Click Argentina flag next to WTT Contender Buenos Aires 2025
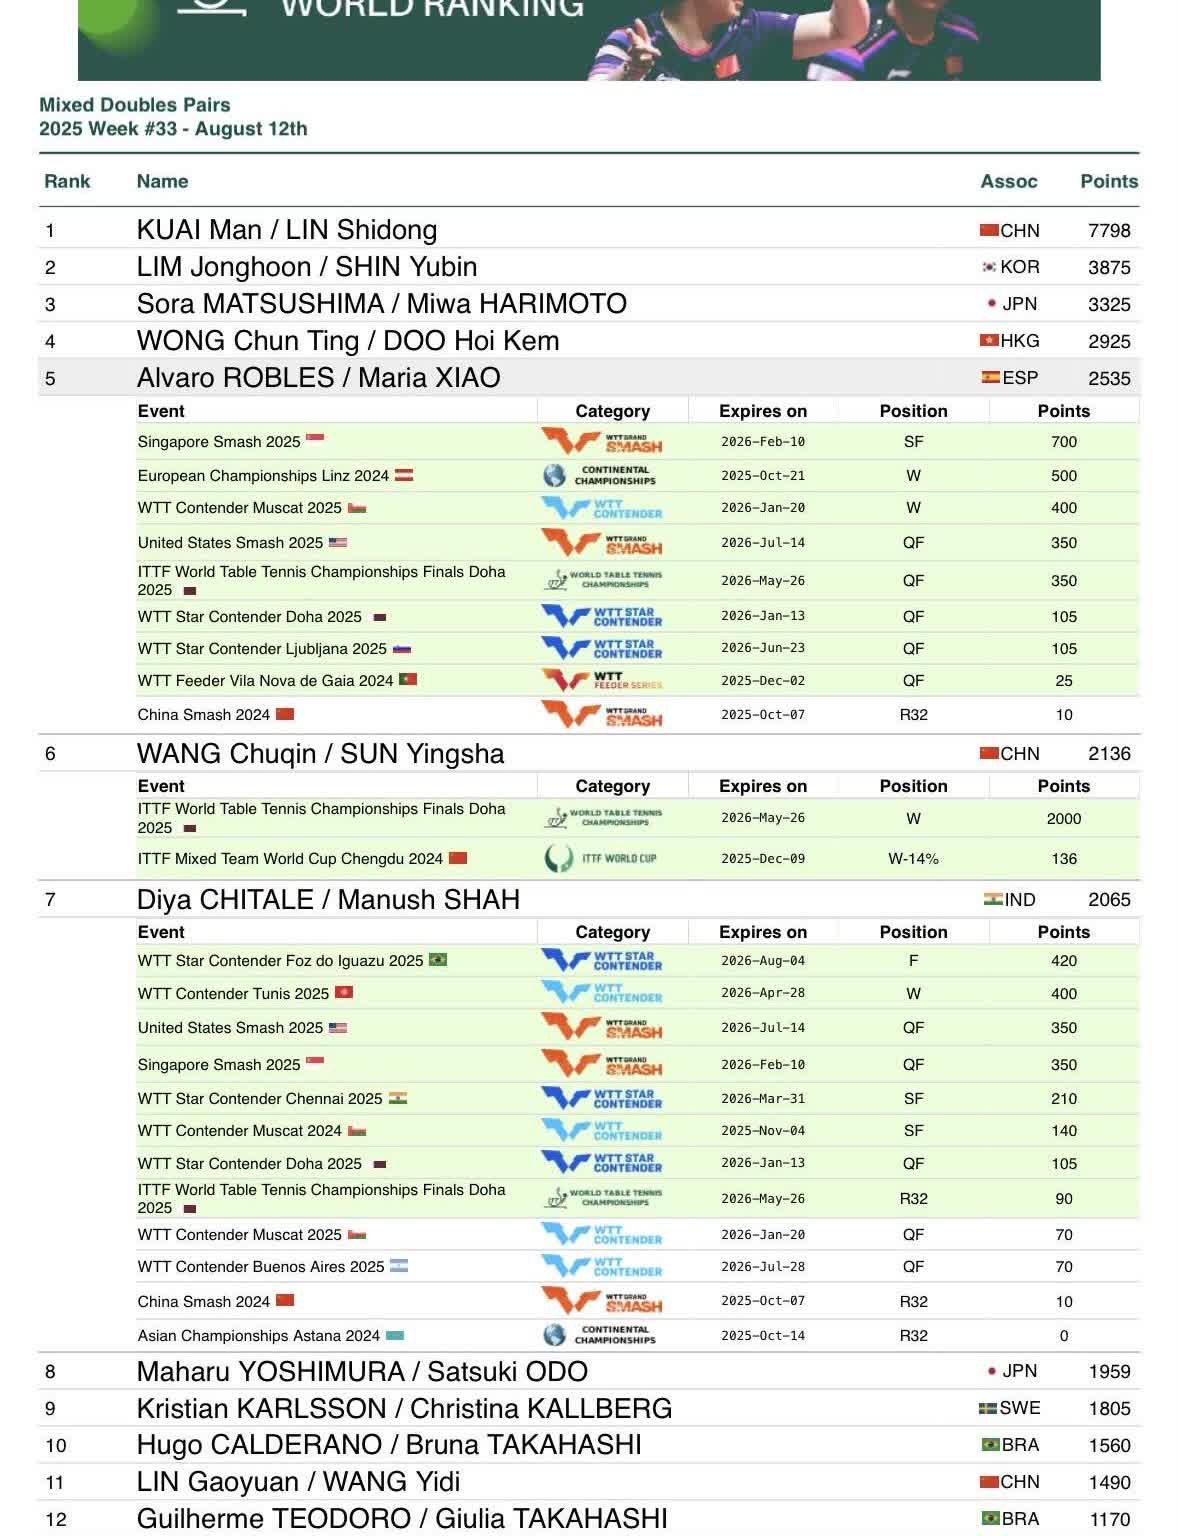Screen dimensions: 1178x1536 (x=399, y=1266)
